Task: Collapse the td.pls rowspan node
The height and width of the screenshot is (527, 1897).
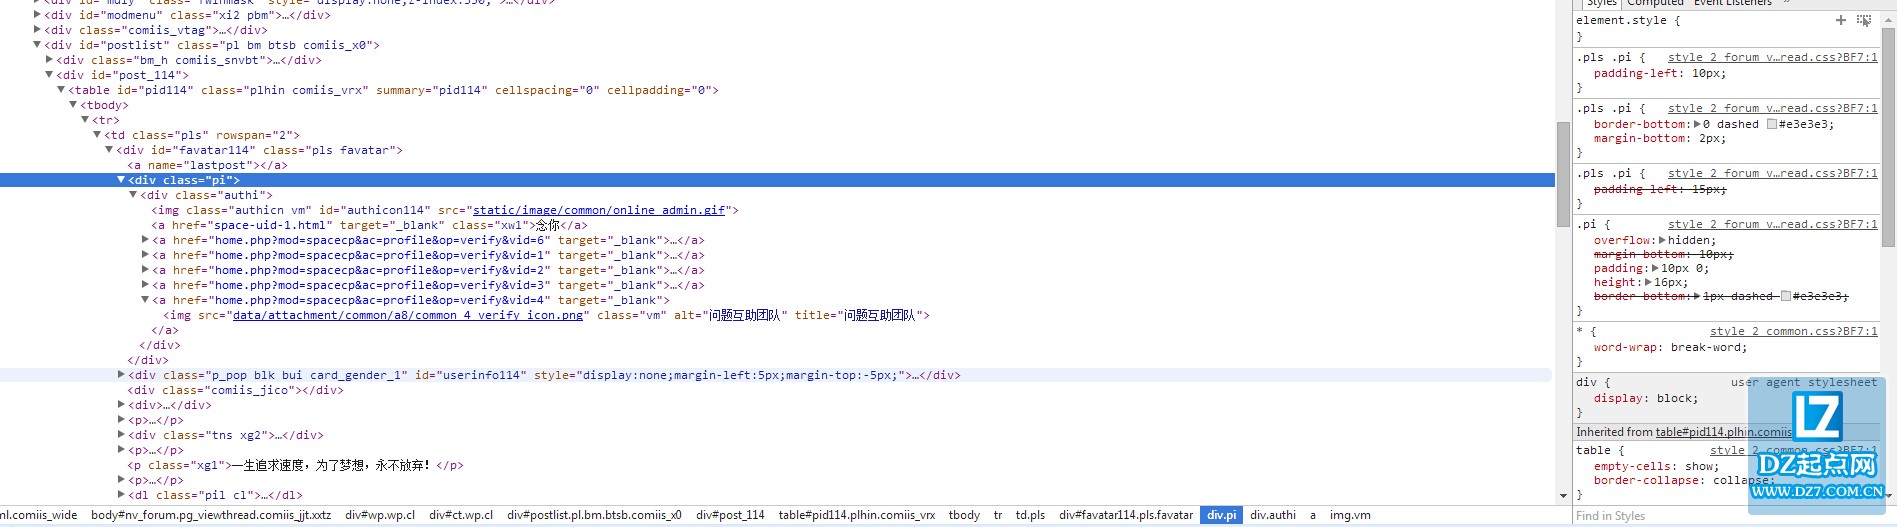Action: tap(98, 135)
